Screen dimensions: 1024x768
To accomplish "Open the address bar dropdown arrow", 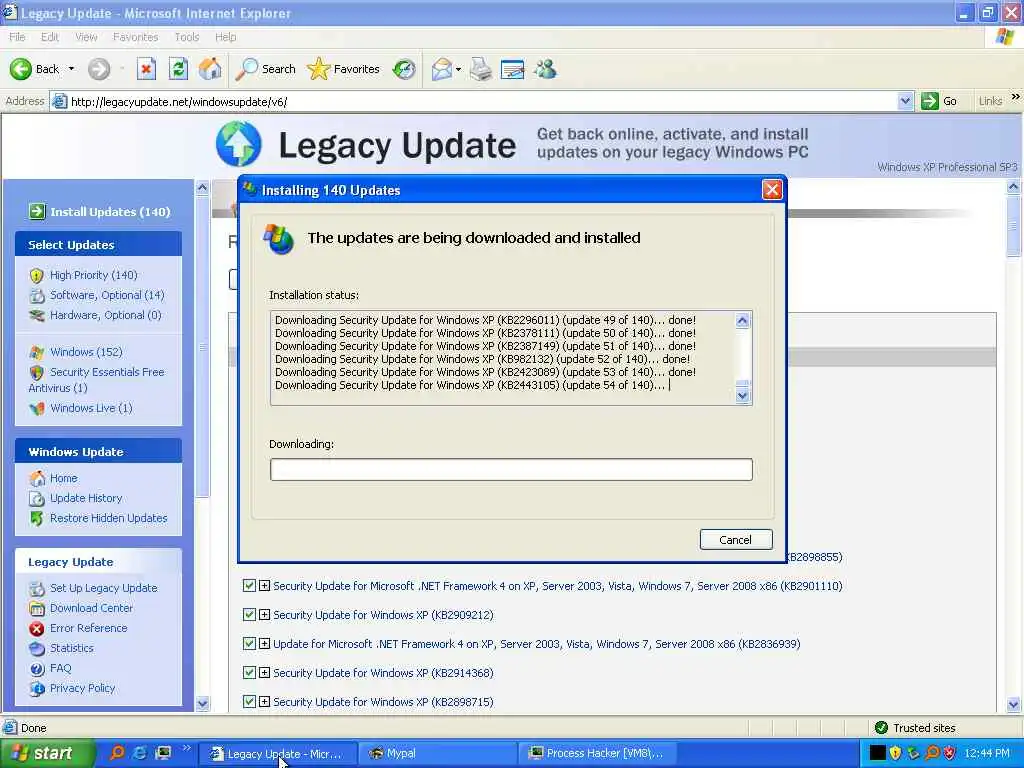I will click(905, 101).
